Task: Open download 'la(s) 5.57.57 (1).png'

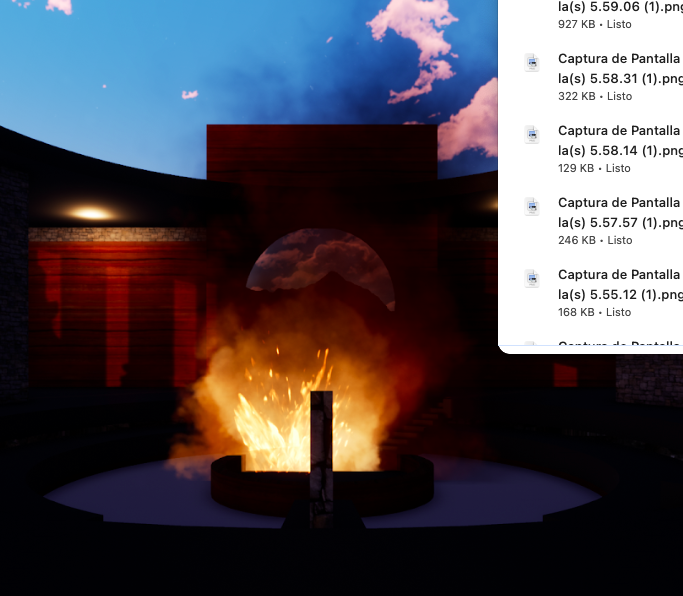Action: [620, 213]
